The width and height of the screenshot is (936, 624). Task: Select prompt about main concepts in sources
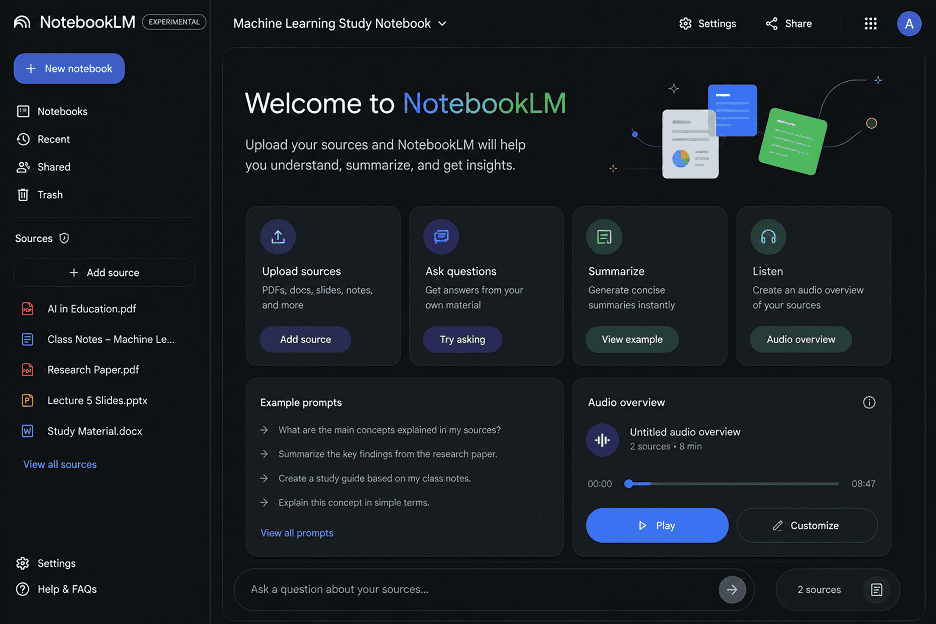click(x=381, y=430)
